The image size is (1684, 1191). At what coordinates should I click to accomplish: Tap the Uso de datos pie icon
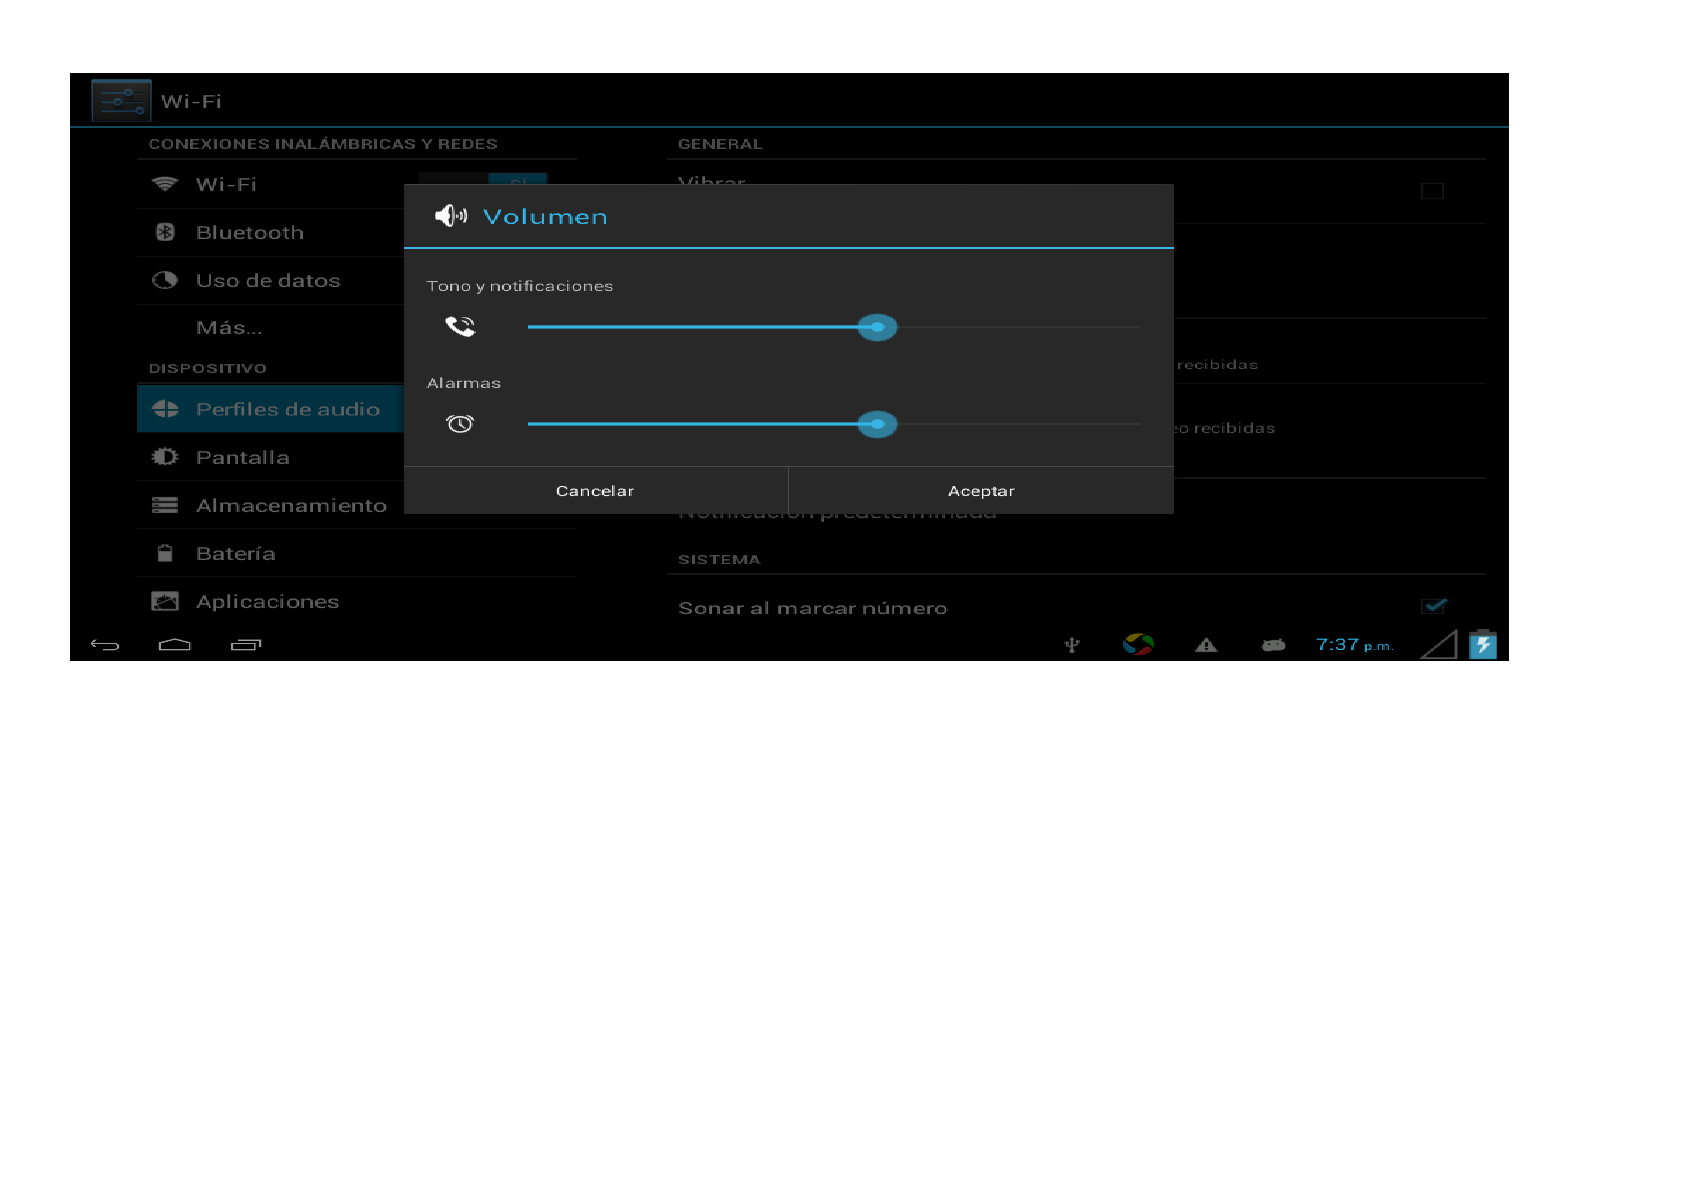click(165, 280)
